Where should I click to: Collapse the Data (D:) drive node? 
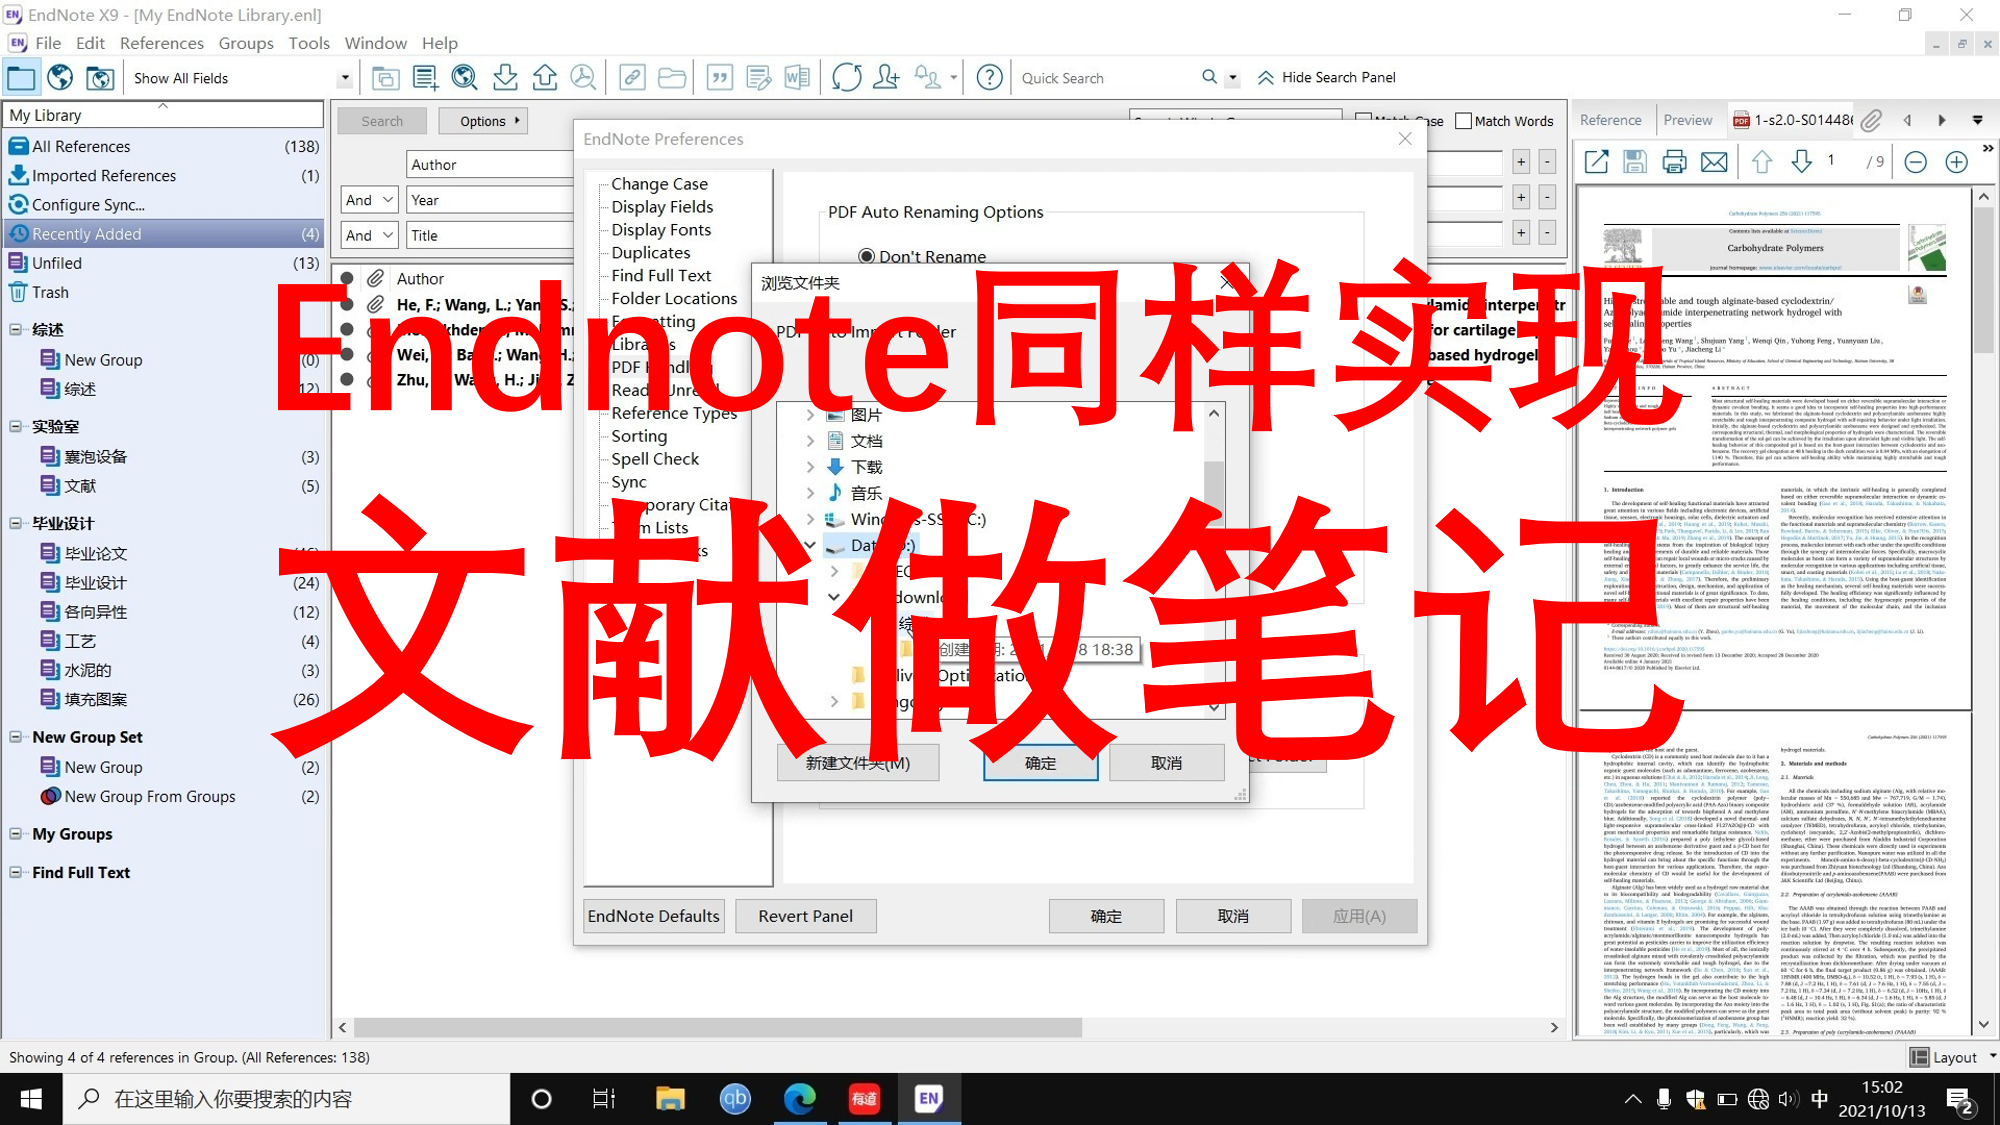pyautogui.click(x=809, y=545)
